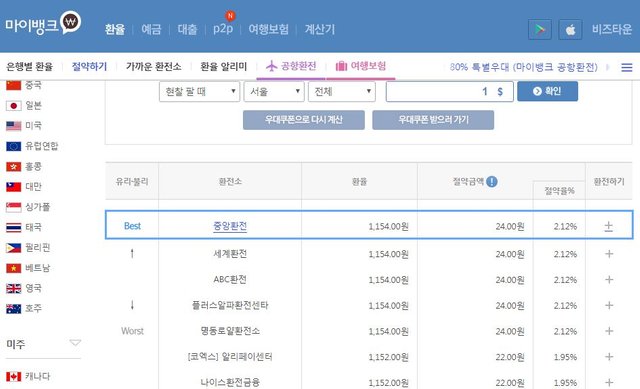The width and height of the screenshot is (640, 389).
Task: Select the Australia flag
Action: point(13,309)
